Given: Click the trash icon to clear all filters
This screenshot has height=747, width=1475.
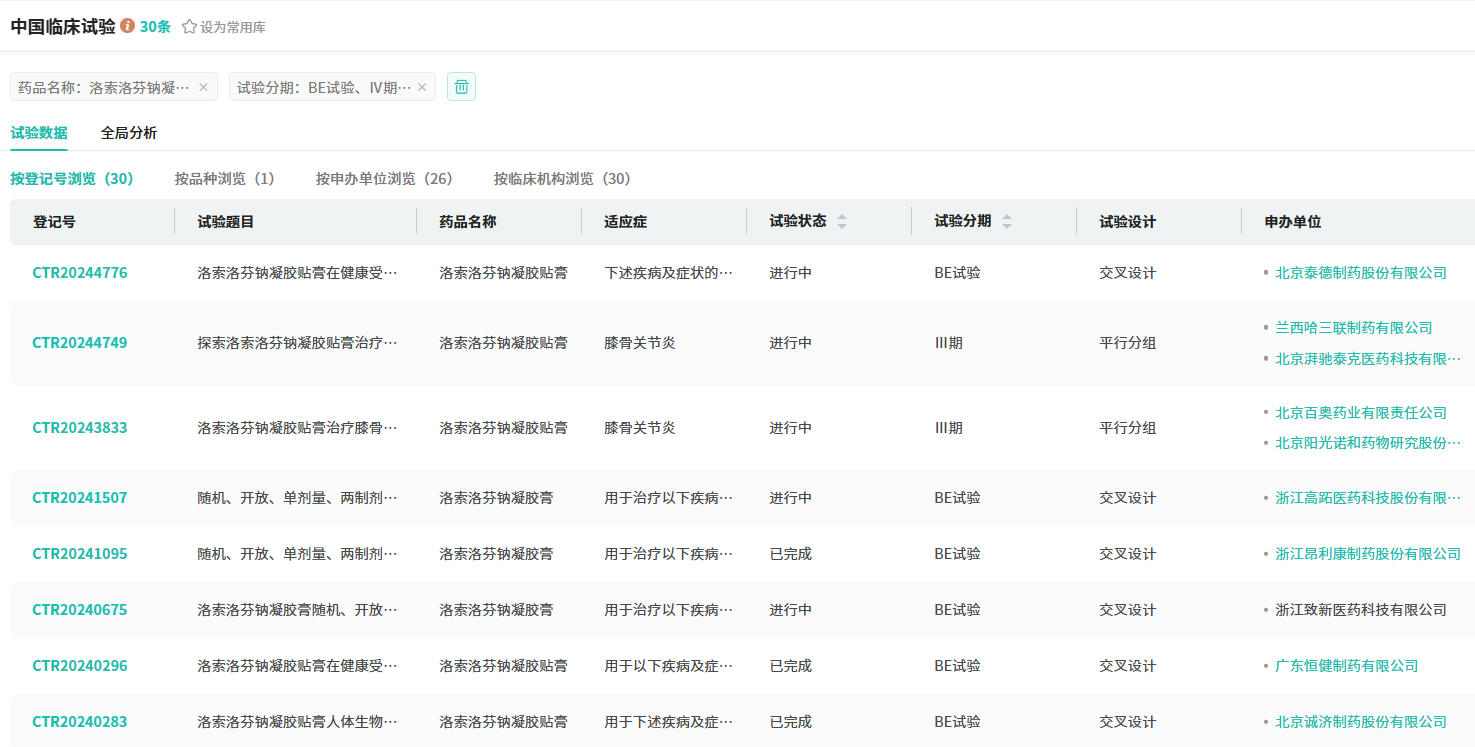Looking at the screenshot, I should 461,87.
